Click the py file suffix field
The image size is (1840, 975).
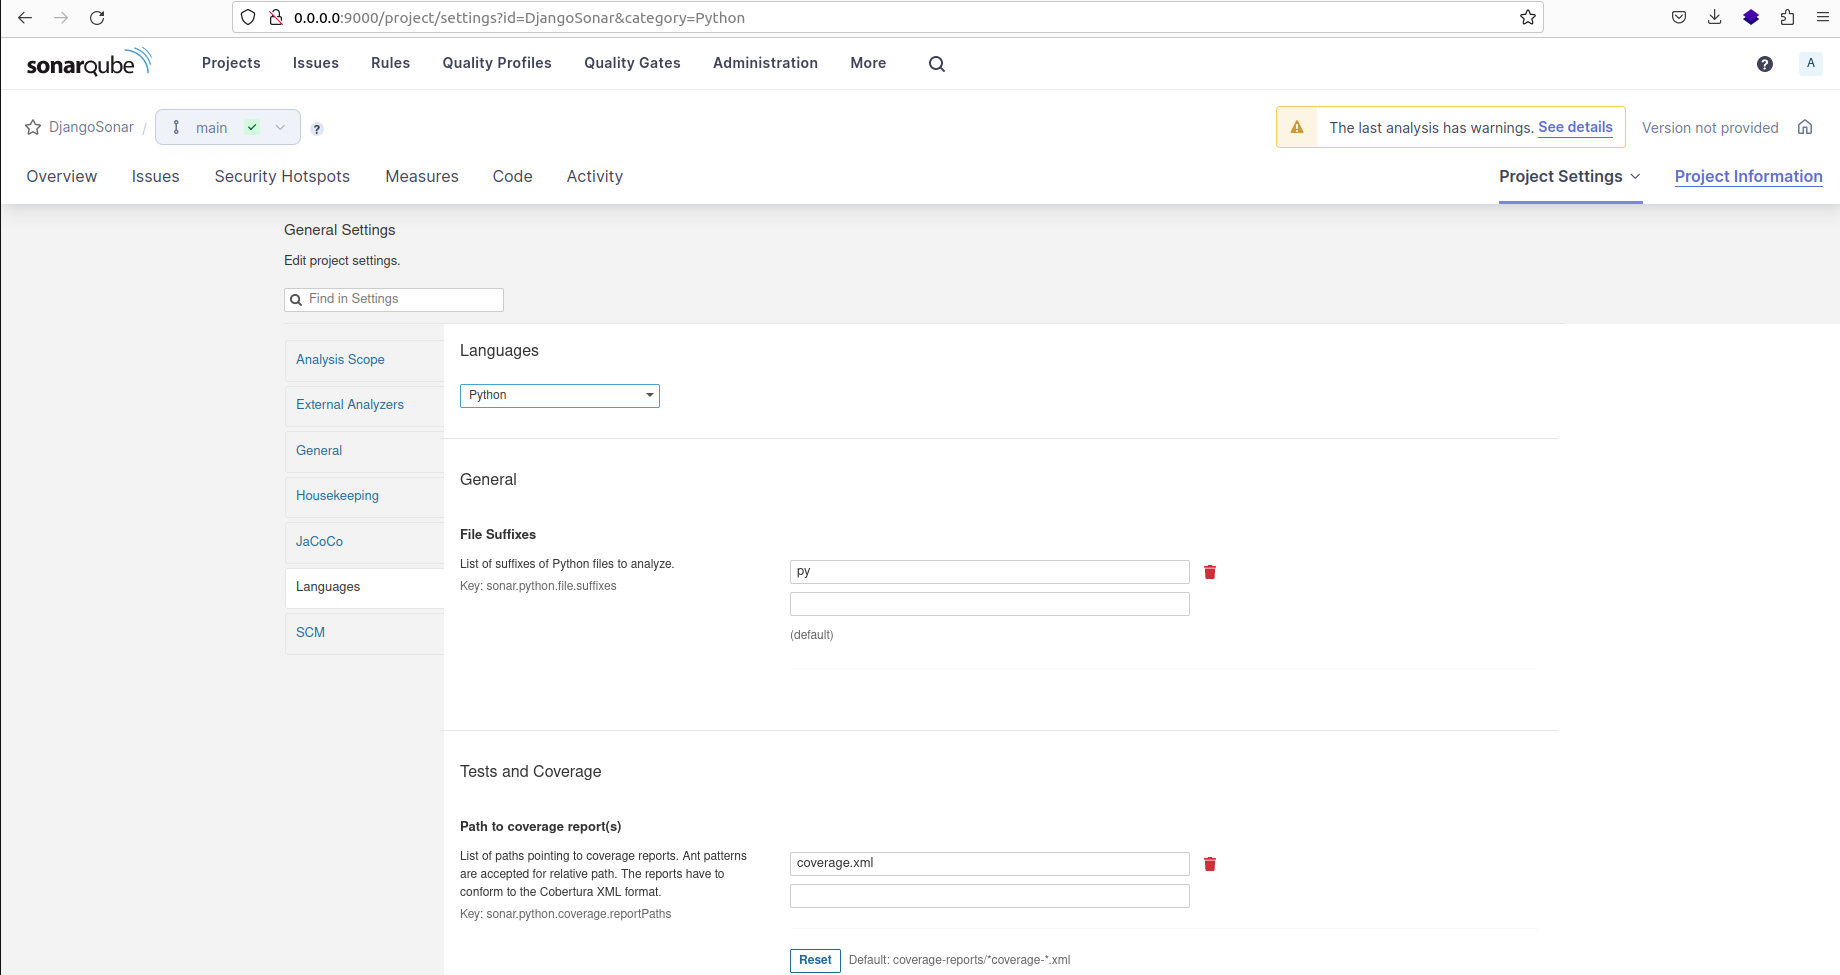[x=990, y=572]
